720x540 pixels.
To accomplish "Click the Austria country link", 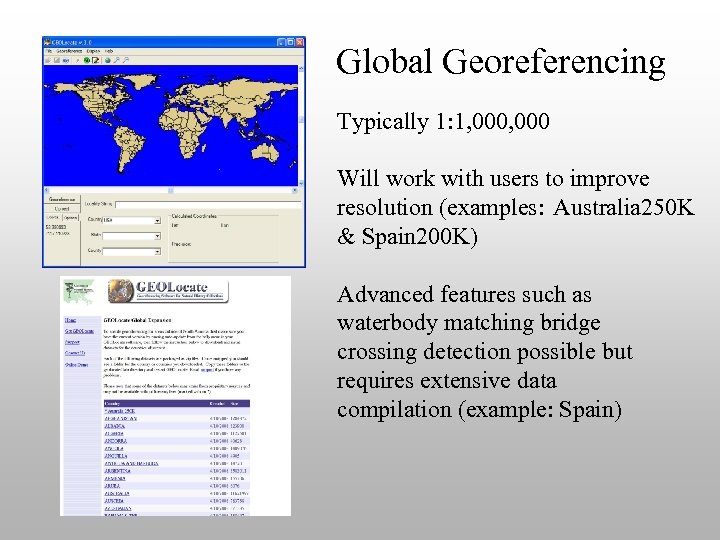I will point(114,501).
